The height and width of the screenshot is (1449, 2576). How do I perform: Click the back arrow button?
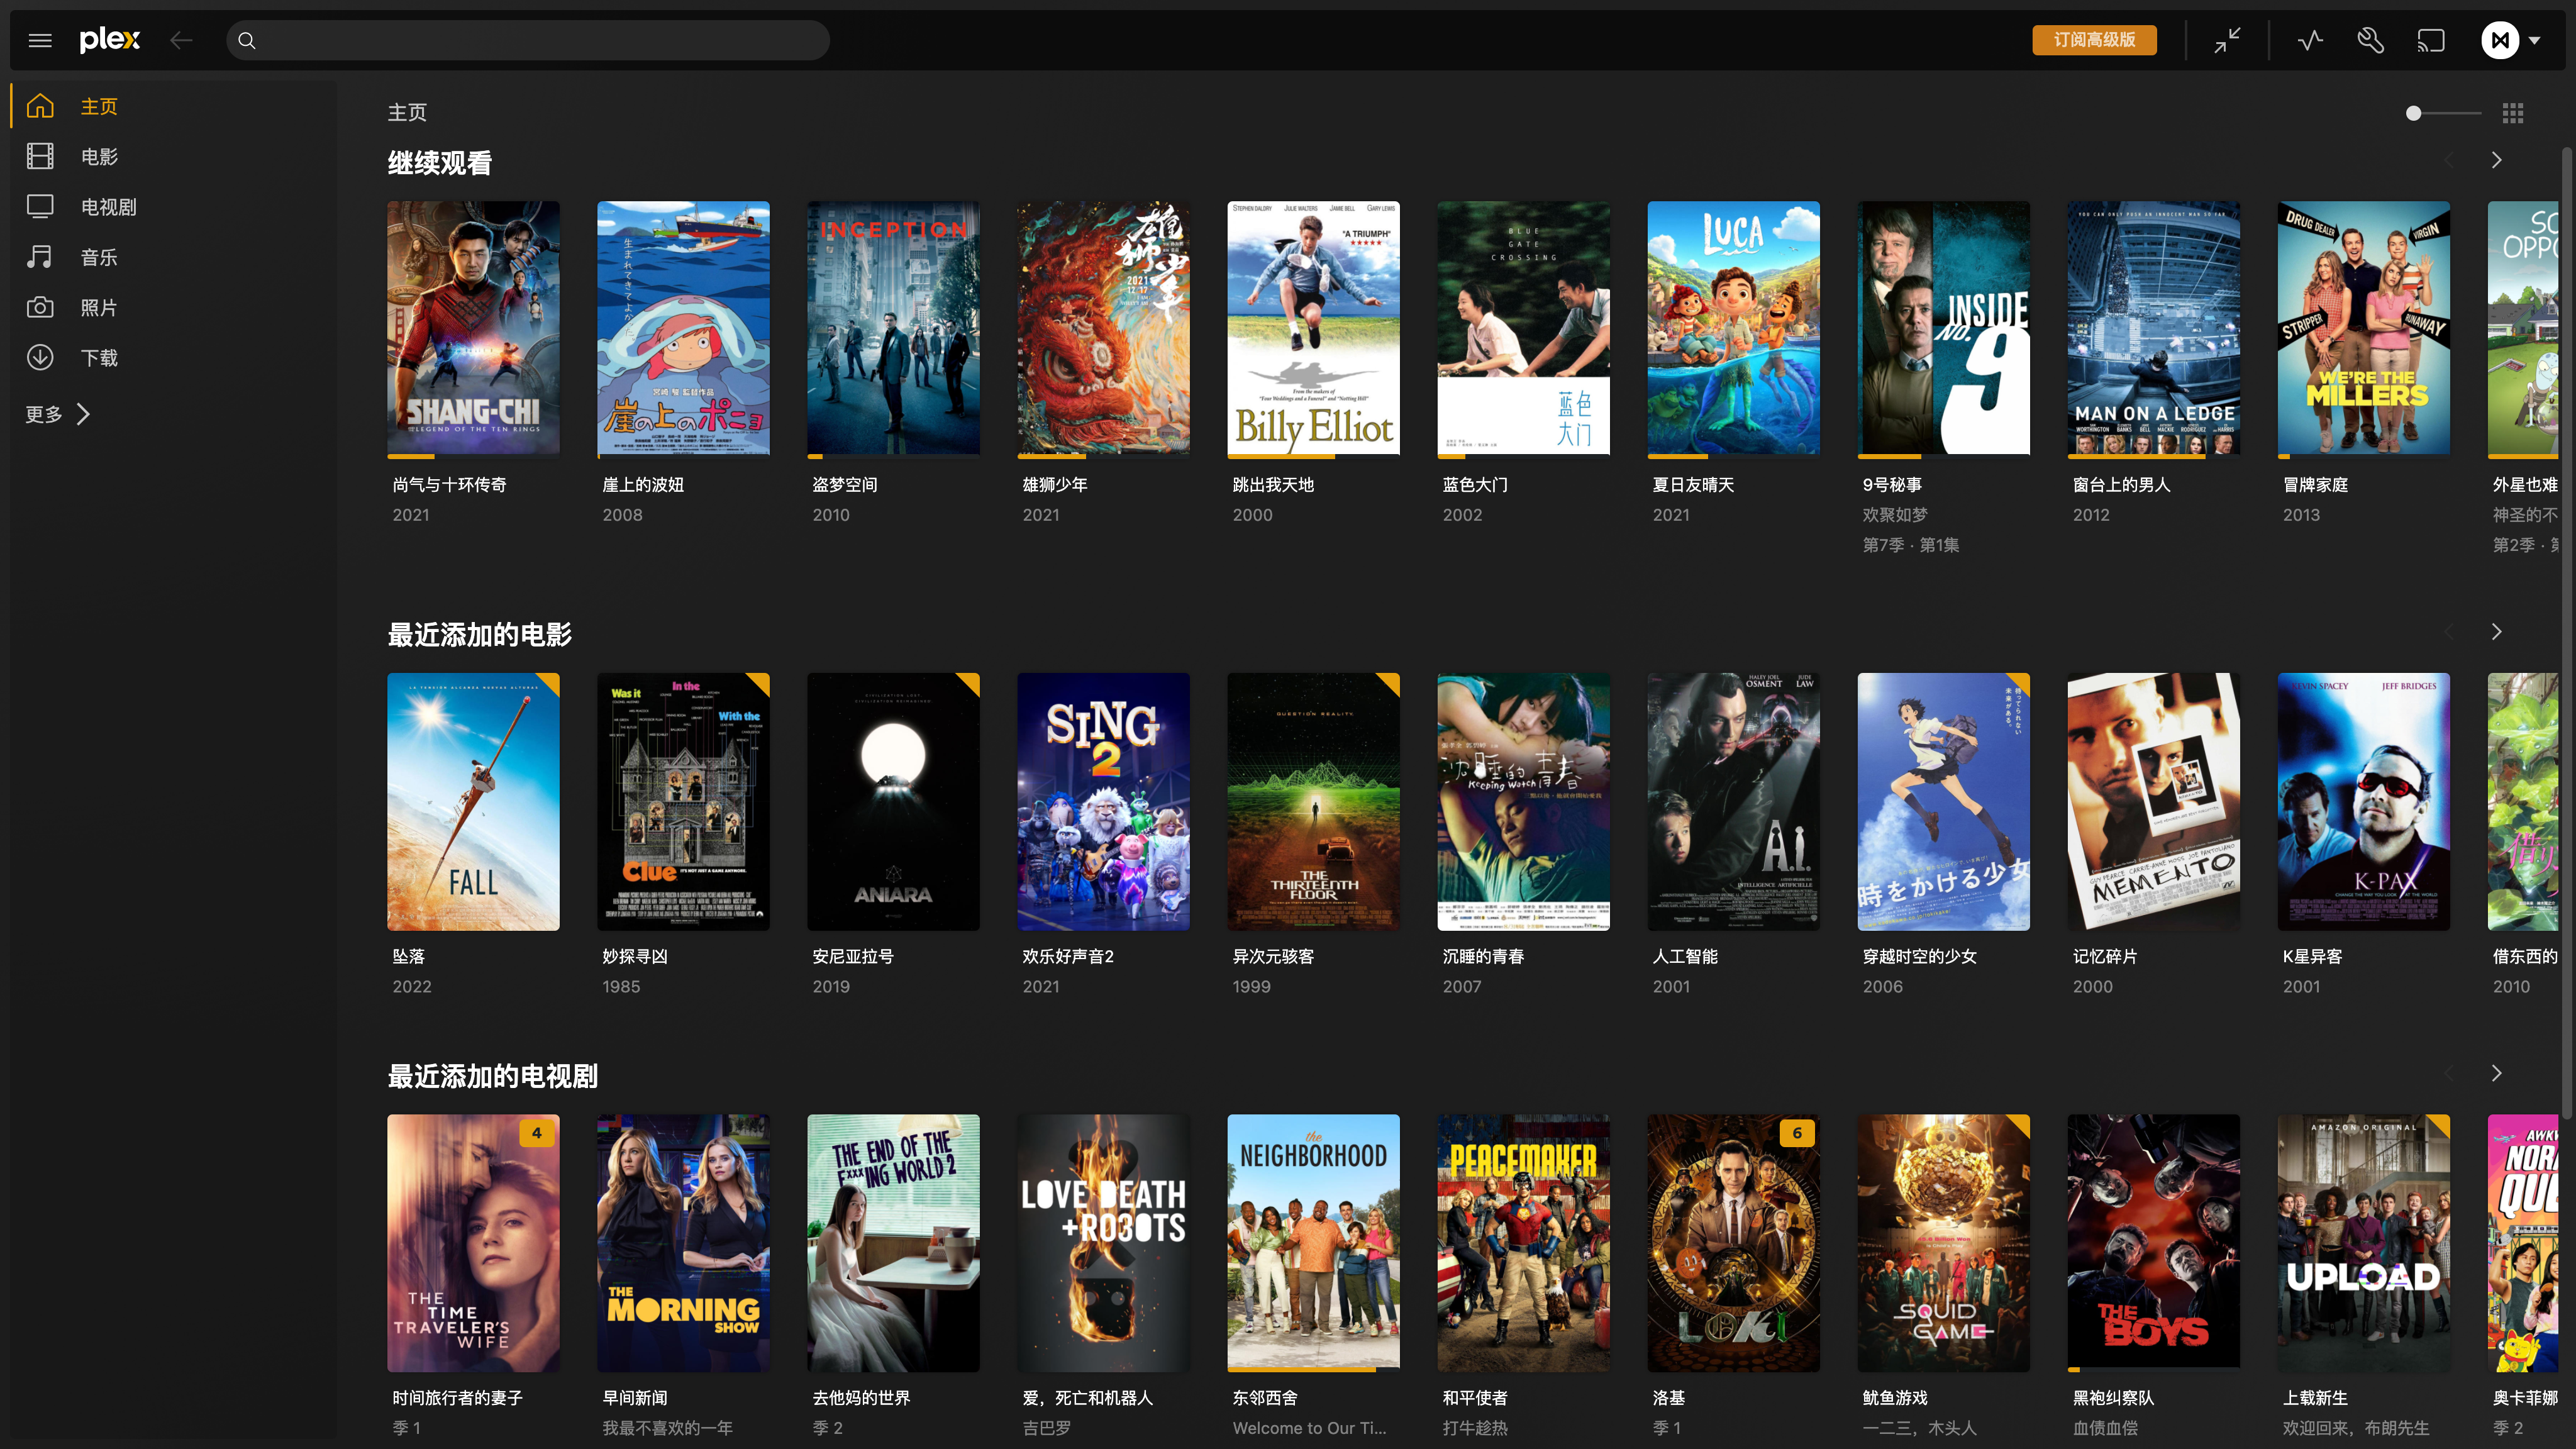click(x=181, y=40)
